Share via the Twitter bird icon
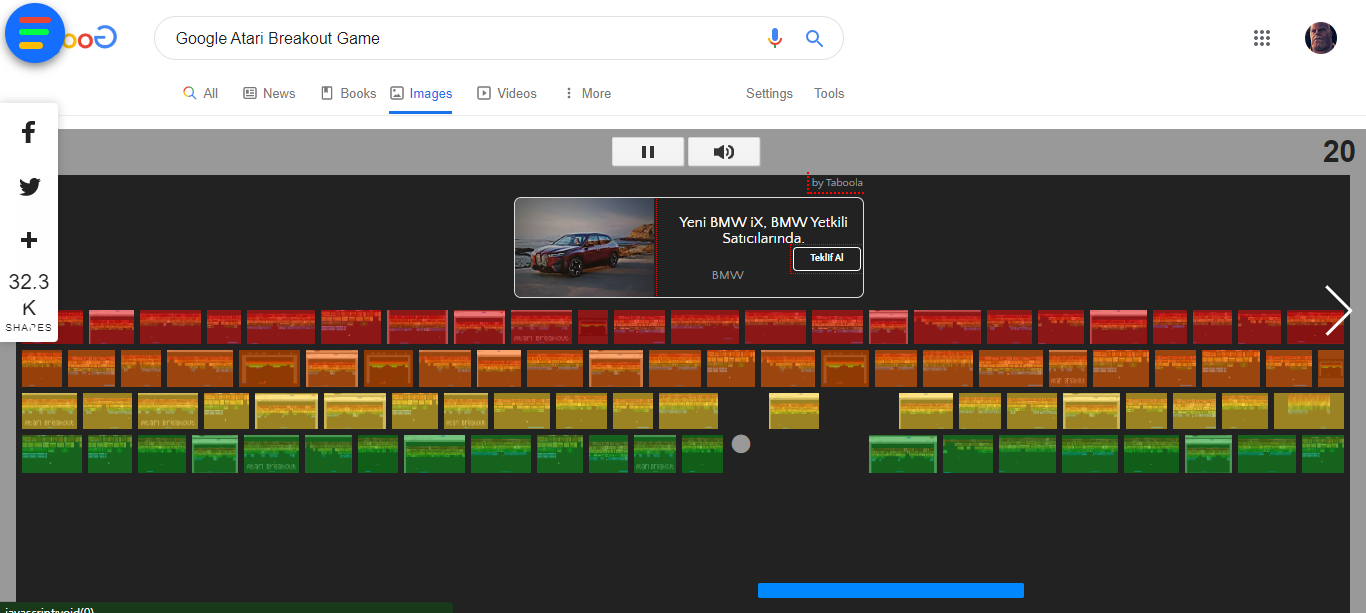 coord(29,186)
